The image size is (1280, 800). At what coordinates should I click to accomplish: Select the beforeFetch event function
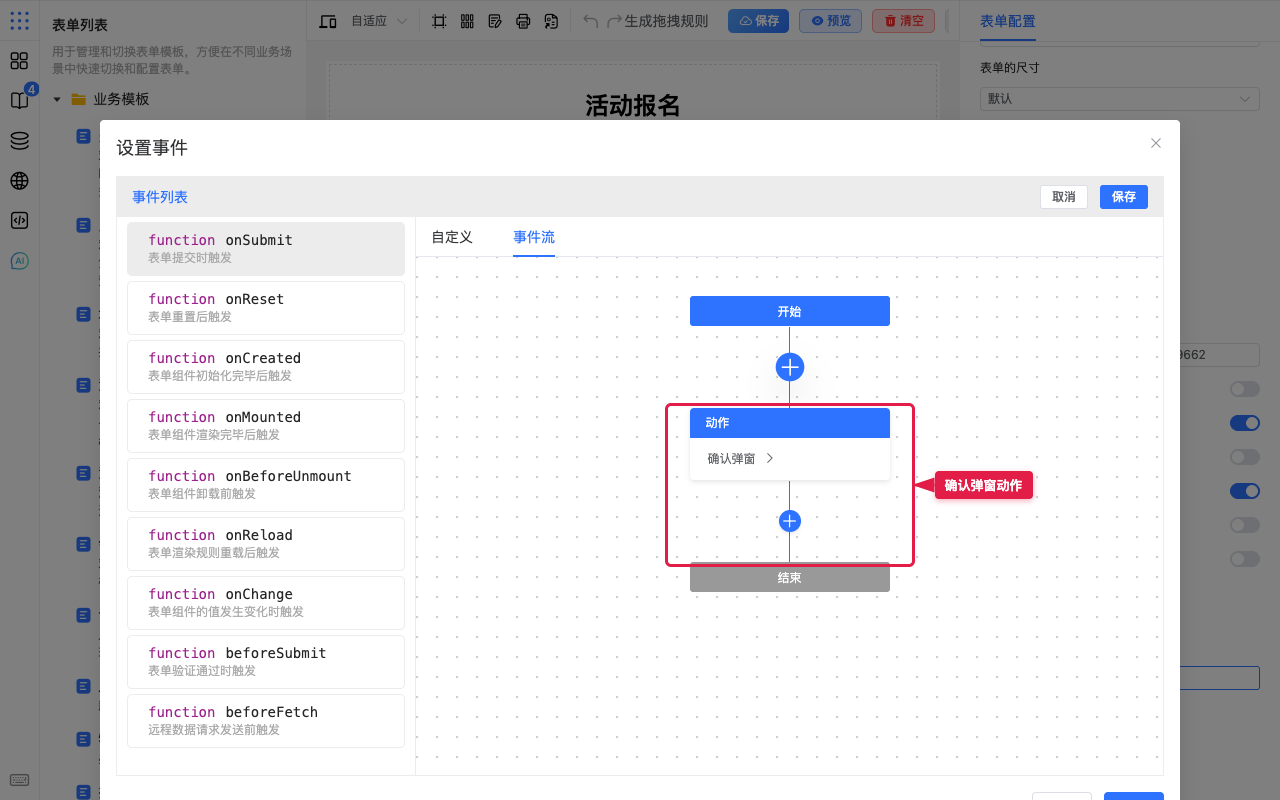(266, 721)
